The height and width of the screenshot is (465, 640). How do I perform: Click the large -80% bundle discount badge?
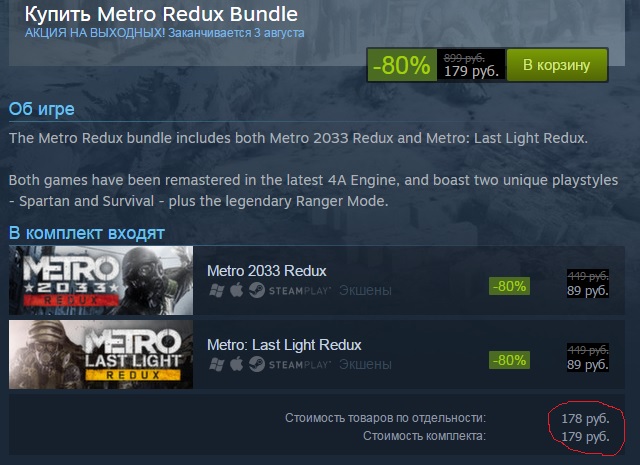click(x=402, y=65)
